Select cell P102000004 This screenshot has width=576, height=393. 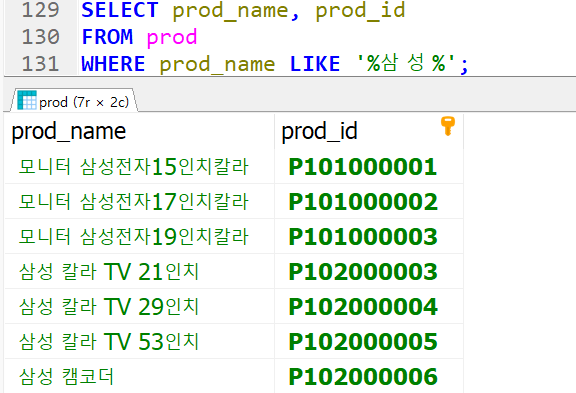click(369, 306)
